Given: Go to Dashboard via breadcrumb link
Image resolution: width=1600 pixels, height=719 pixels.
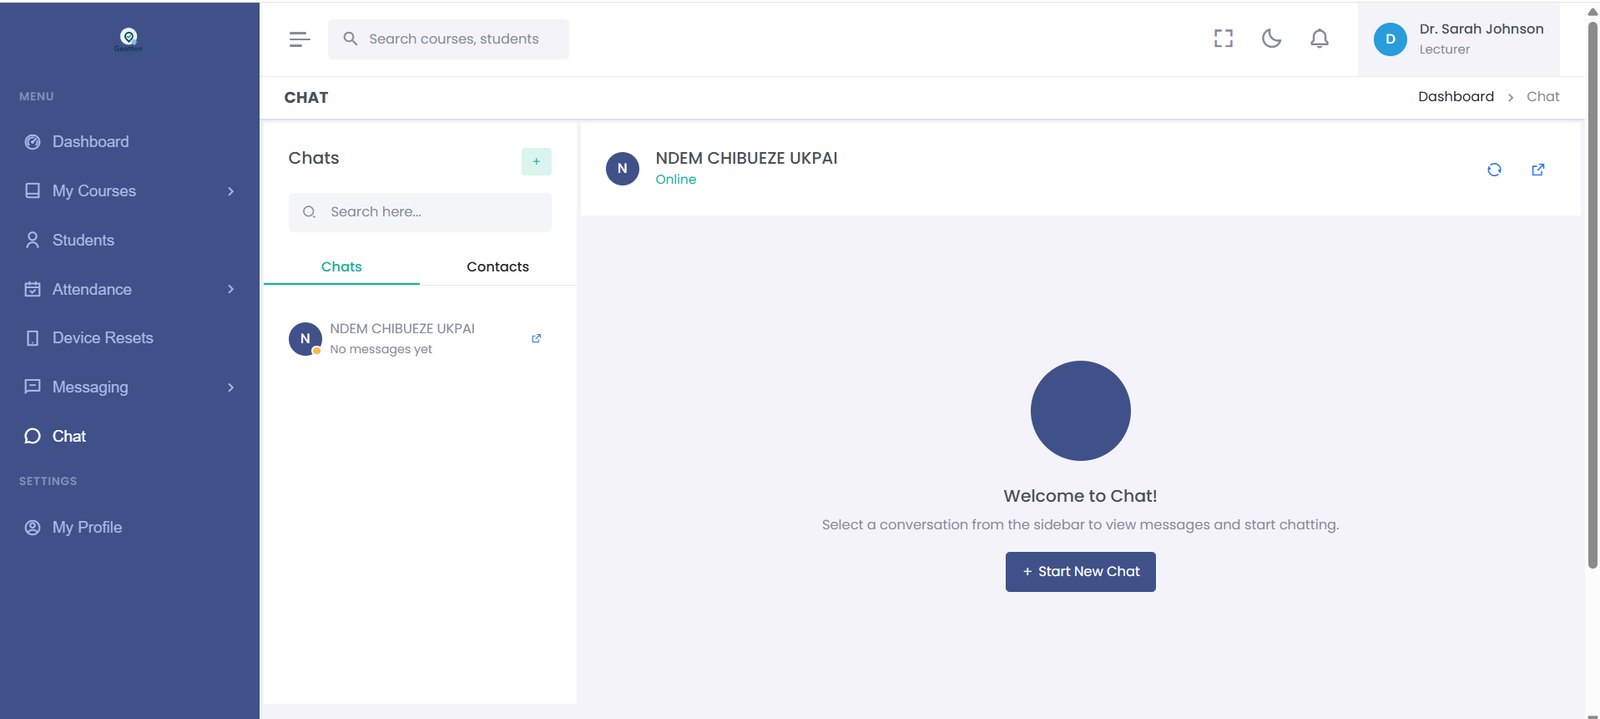Looking at the screenshot, I should coord(1455,97).
